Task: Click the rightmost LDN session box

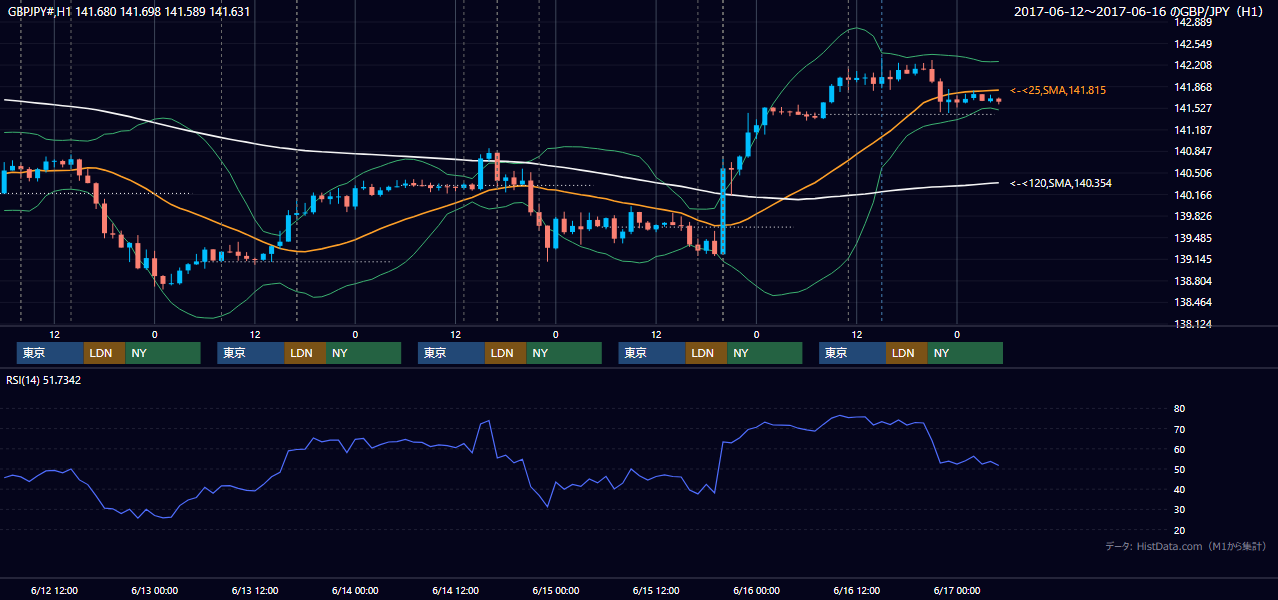Action: click(907, 353)
